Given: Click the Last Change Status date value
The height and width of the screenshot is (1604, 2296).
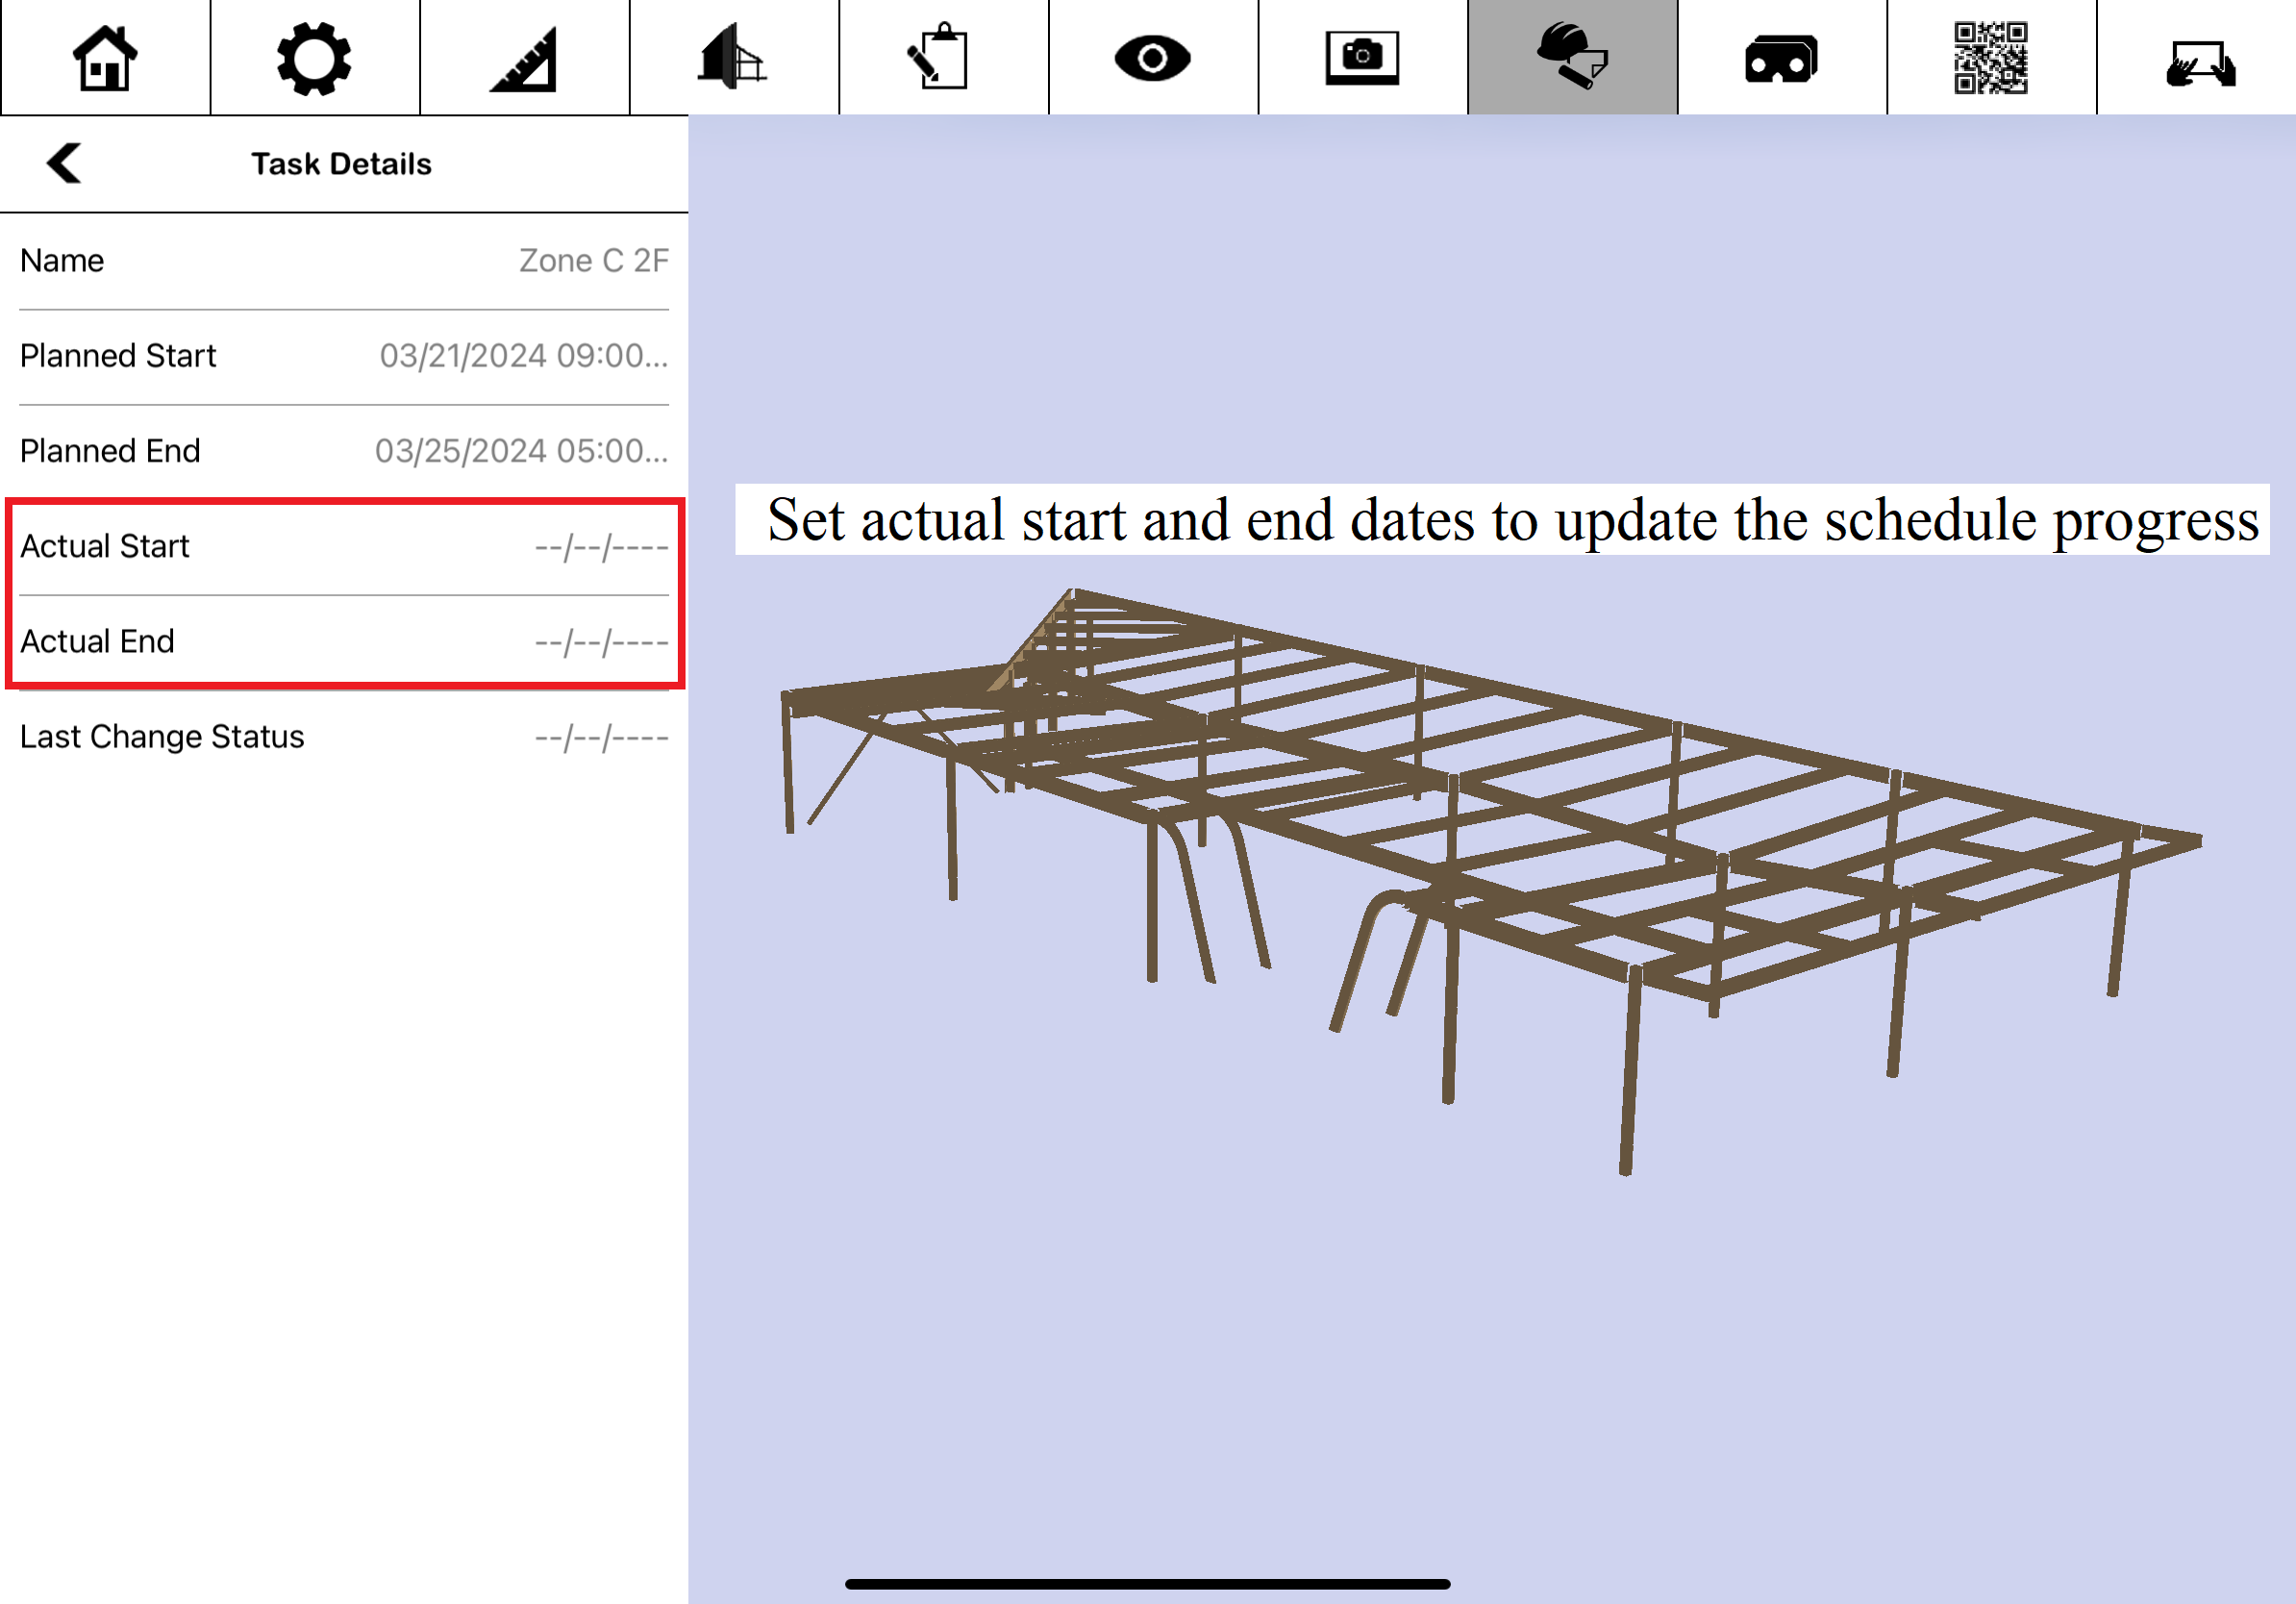Looking at the screenshot, I should click(600, 738).
